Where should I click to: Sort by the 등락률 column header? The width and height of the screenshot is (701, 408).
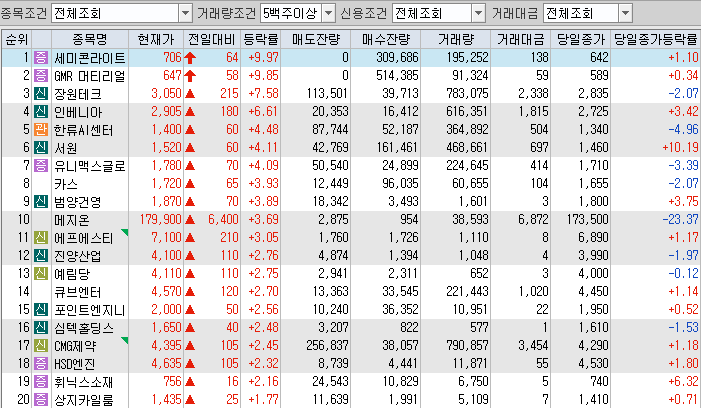[261, 39]
